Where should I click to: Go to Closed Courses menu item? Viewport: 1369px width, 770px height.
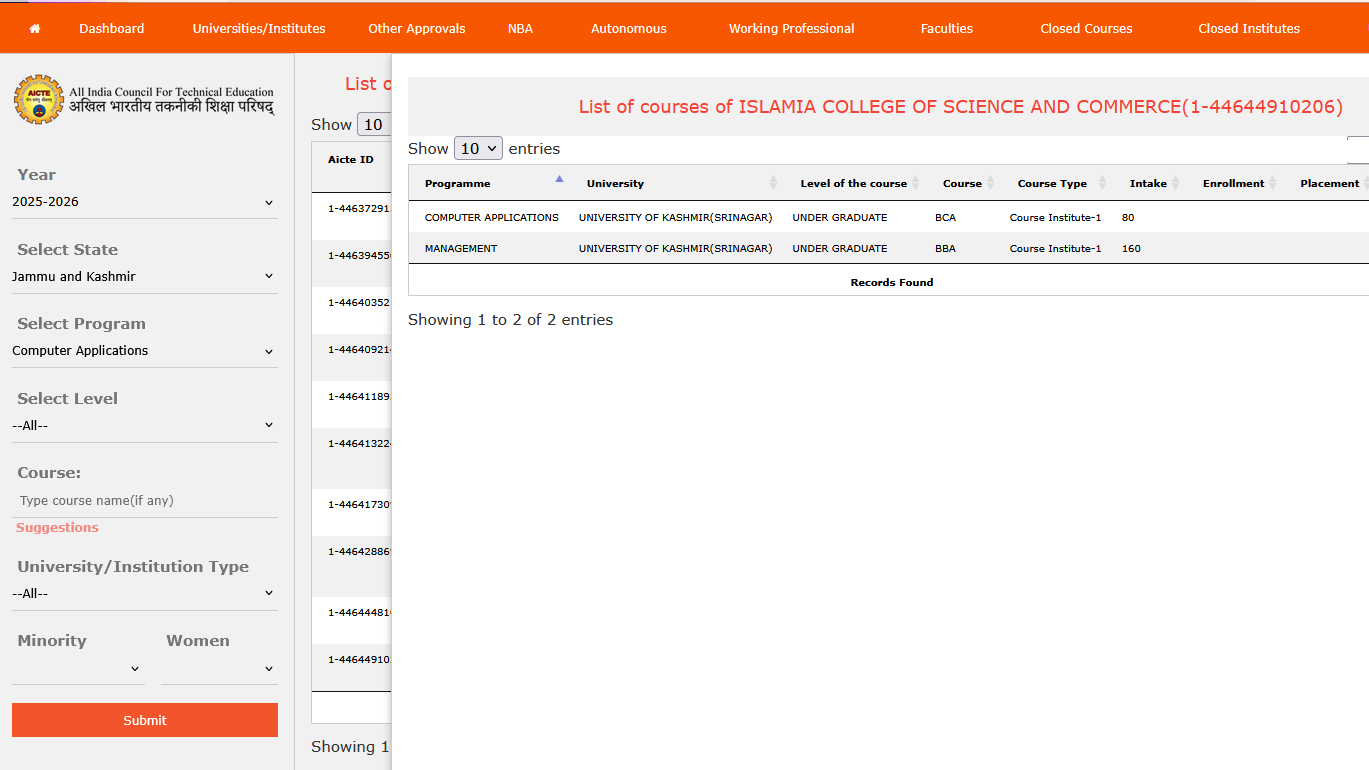point(1086,29)
